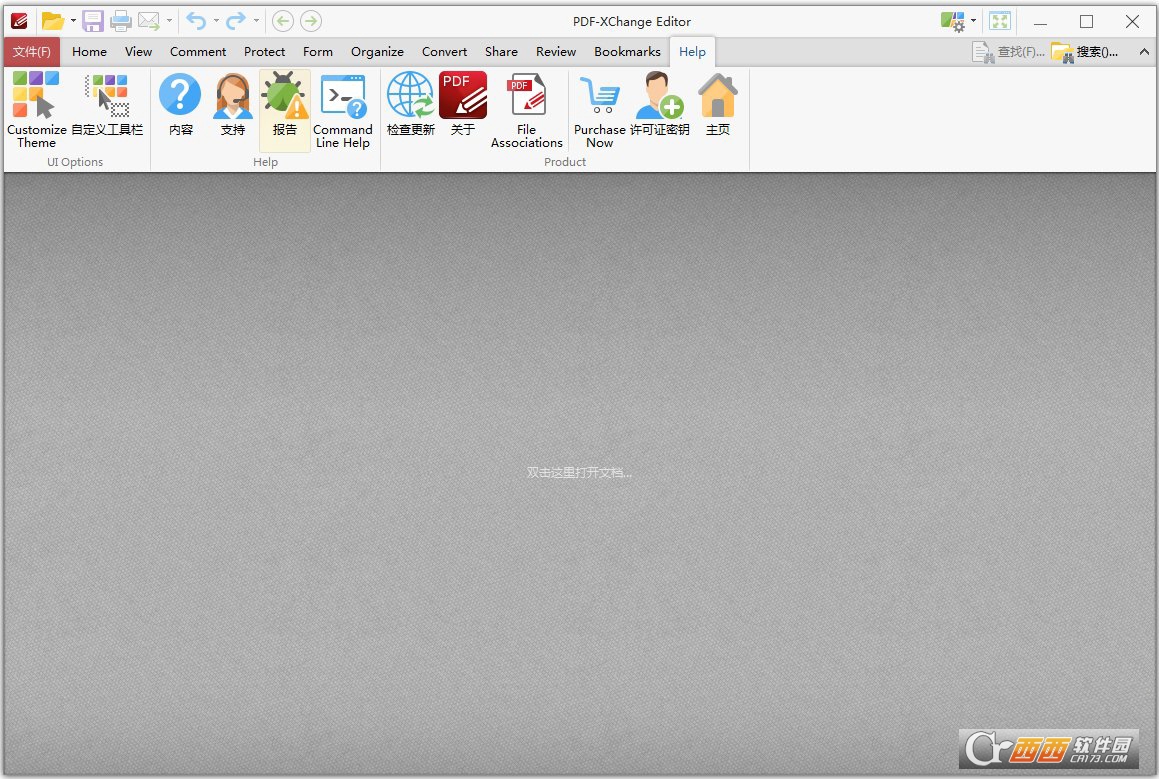Screen dimensions: 1159x779
Task: Click the UI options icon in title bar
Action: coord(953,21)
